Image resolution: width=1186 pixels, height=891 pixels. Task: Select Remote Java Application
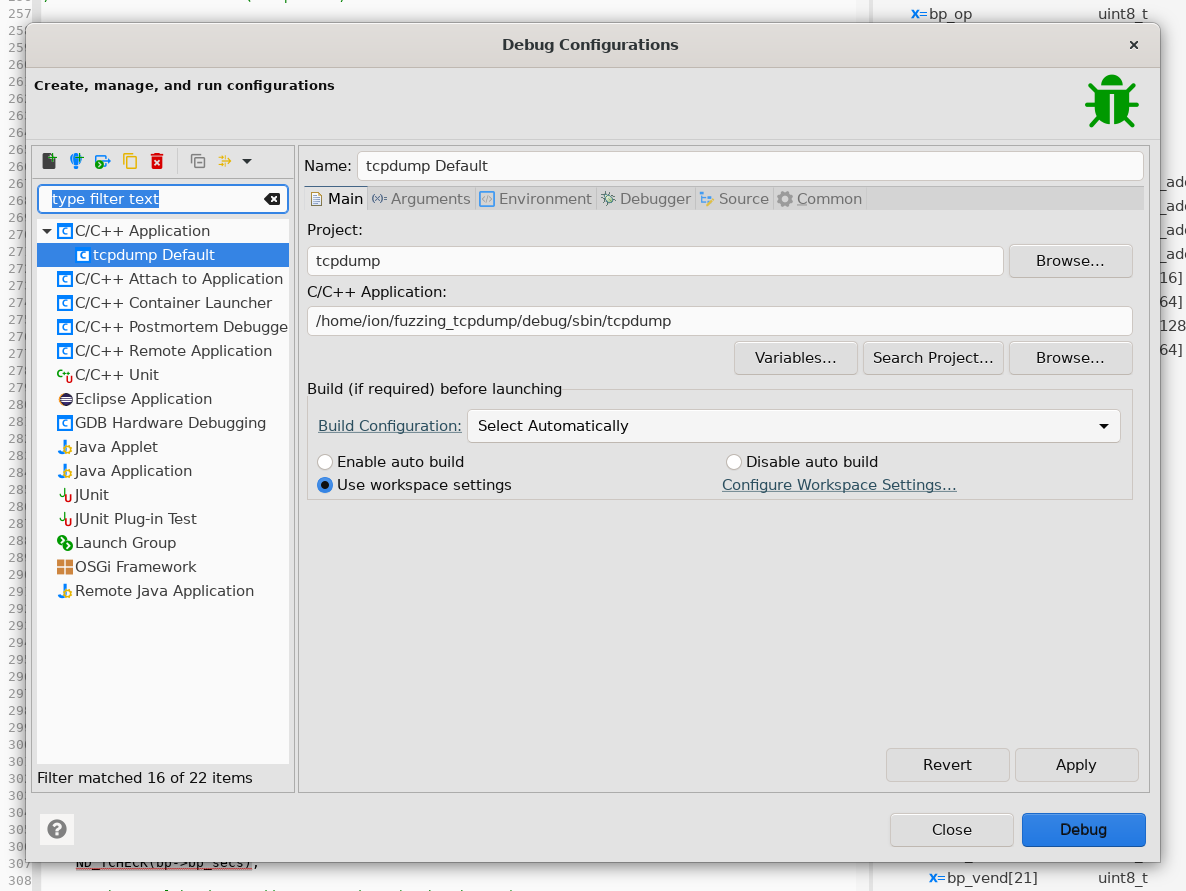click(x=155, y=591)
